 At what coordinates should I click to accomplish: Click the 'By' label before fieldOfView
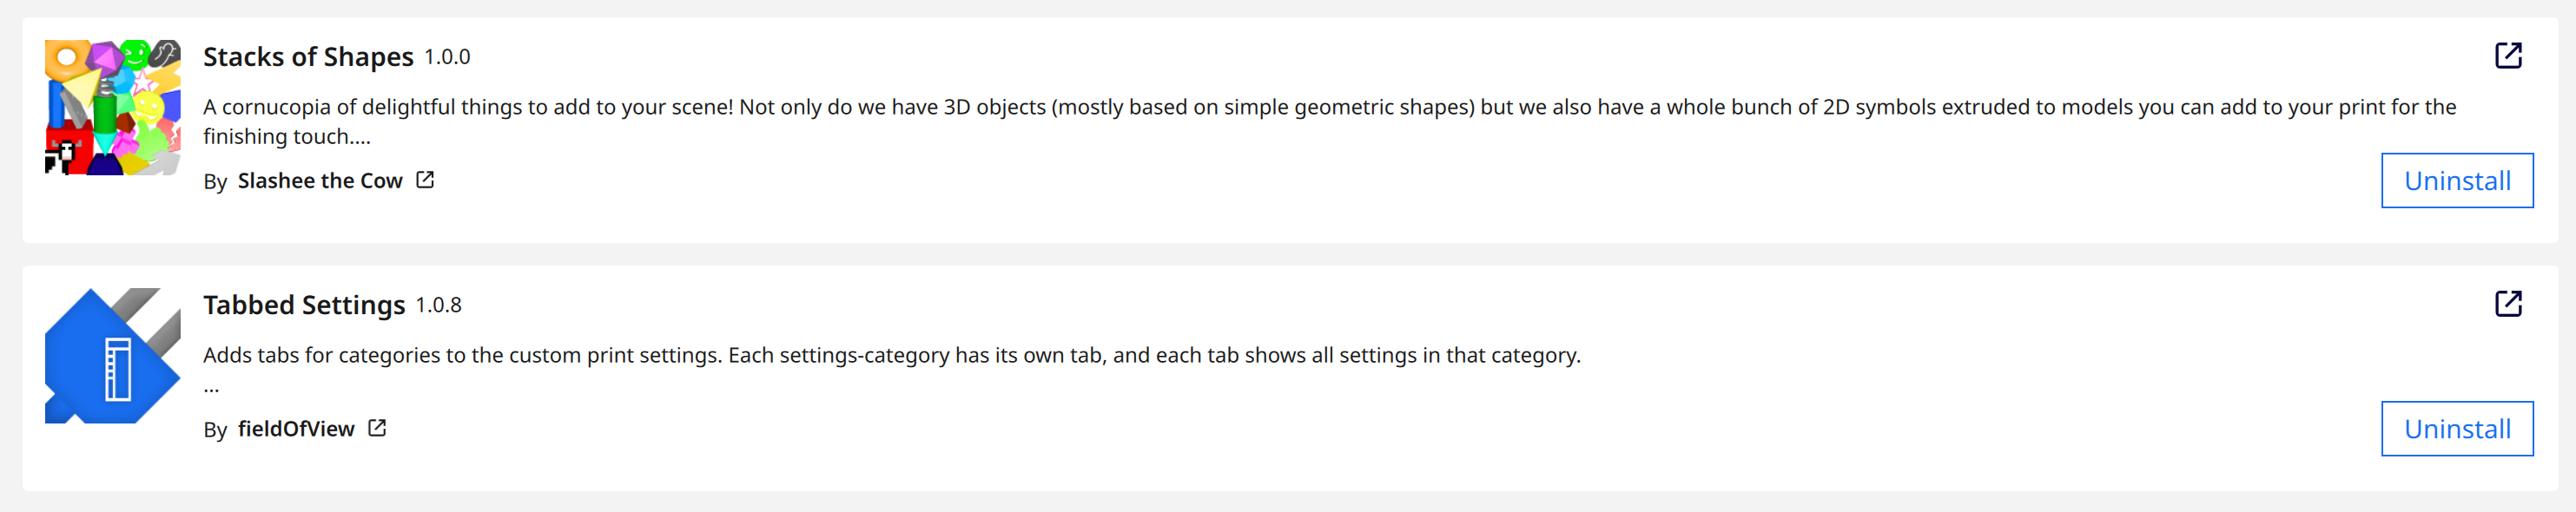(x=215, y=430)
